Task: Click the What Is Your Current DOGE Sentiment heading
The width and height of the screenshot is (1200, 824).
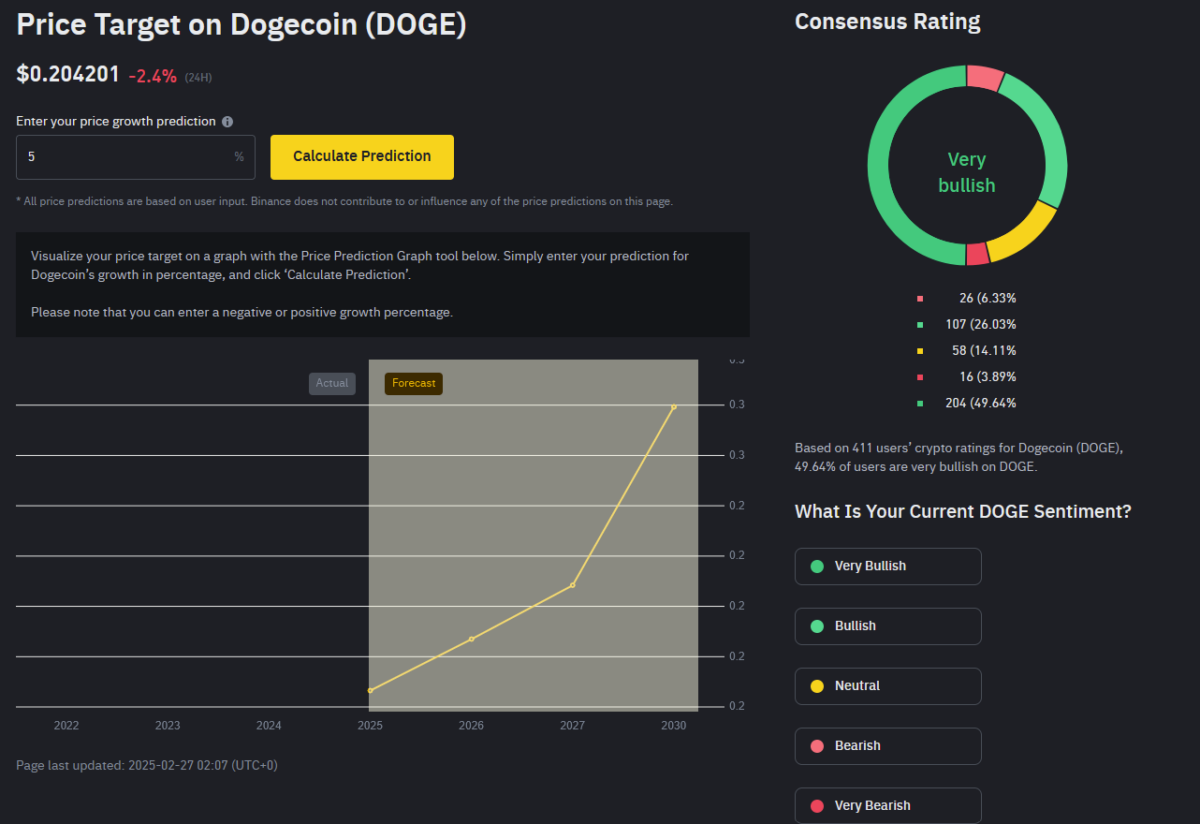Action: (963, 512)
